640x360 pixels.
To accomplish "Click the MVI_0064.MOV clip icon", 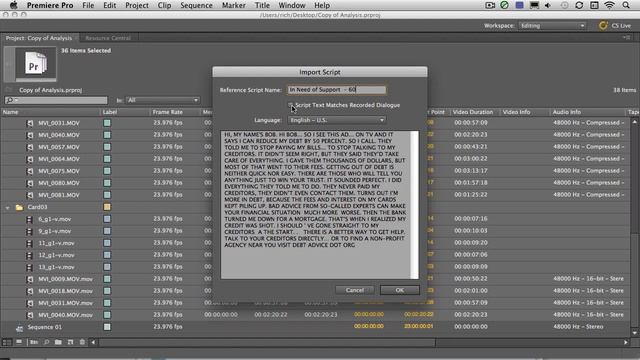I will click(x=30, y=159).
